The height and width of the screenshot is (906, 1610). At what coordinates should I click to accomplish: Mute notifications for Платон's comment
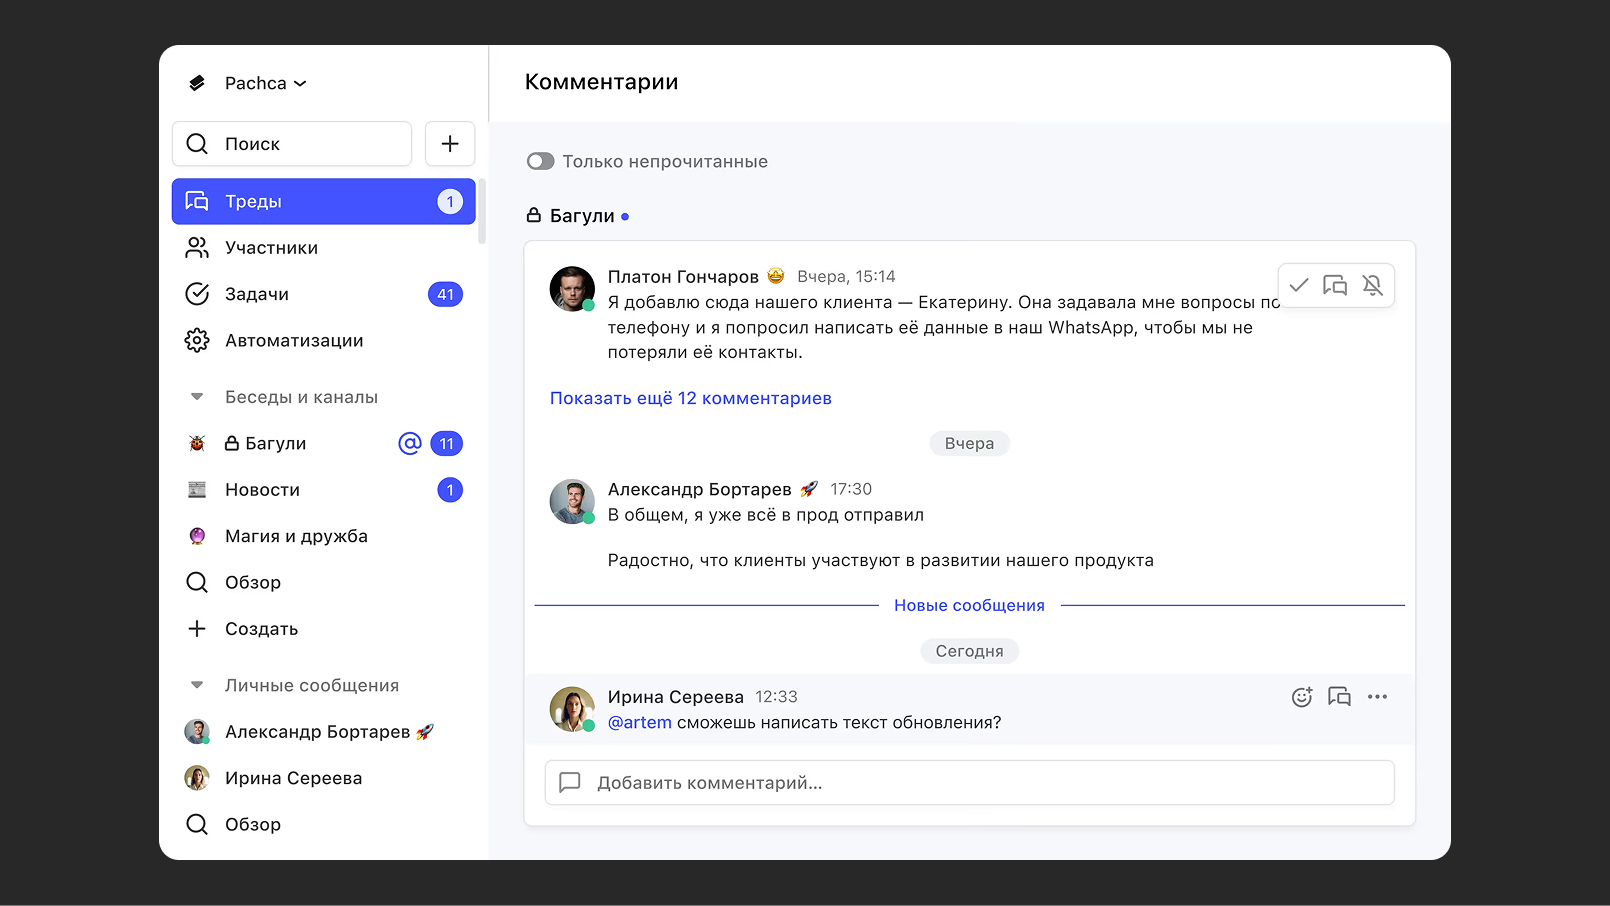click(x=1373, y=285)
